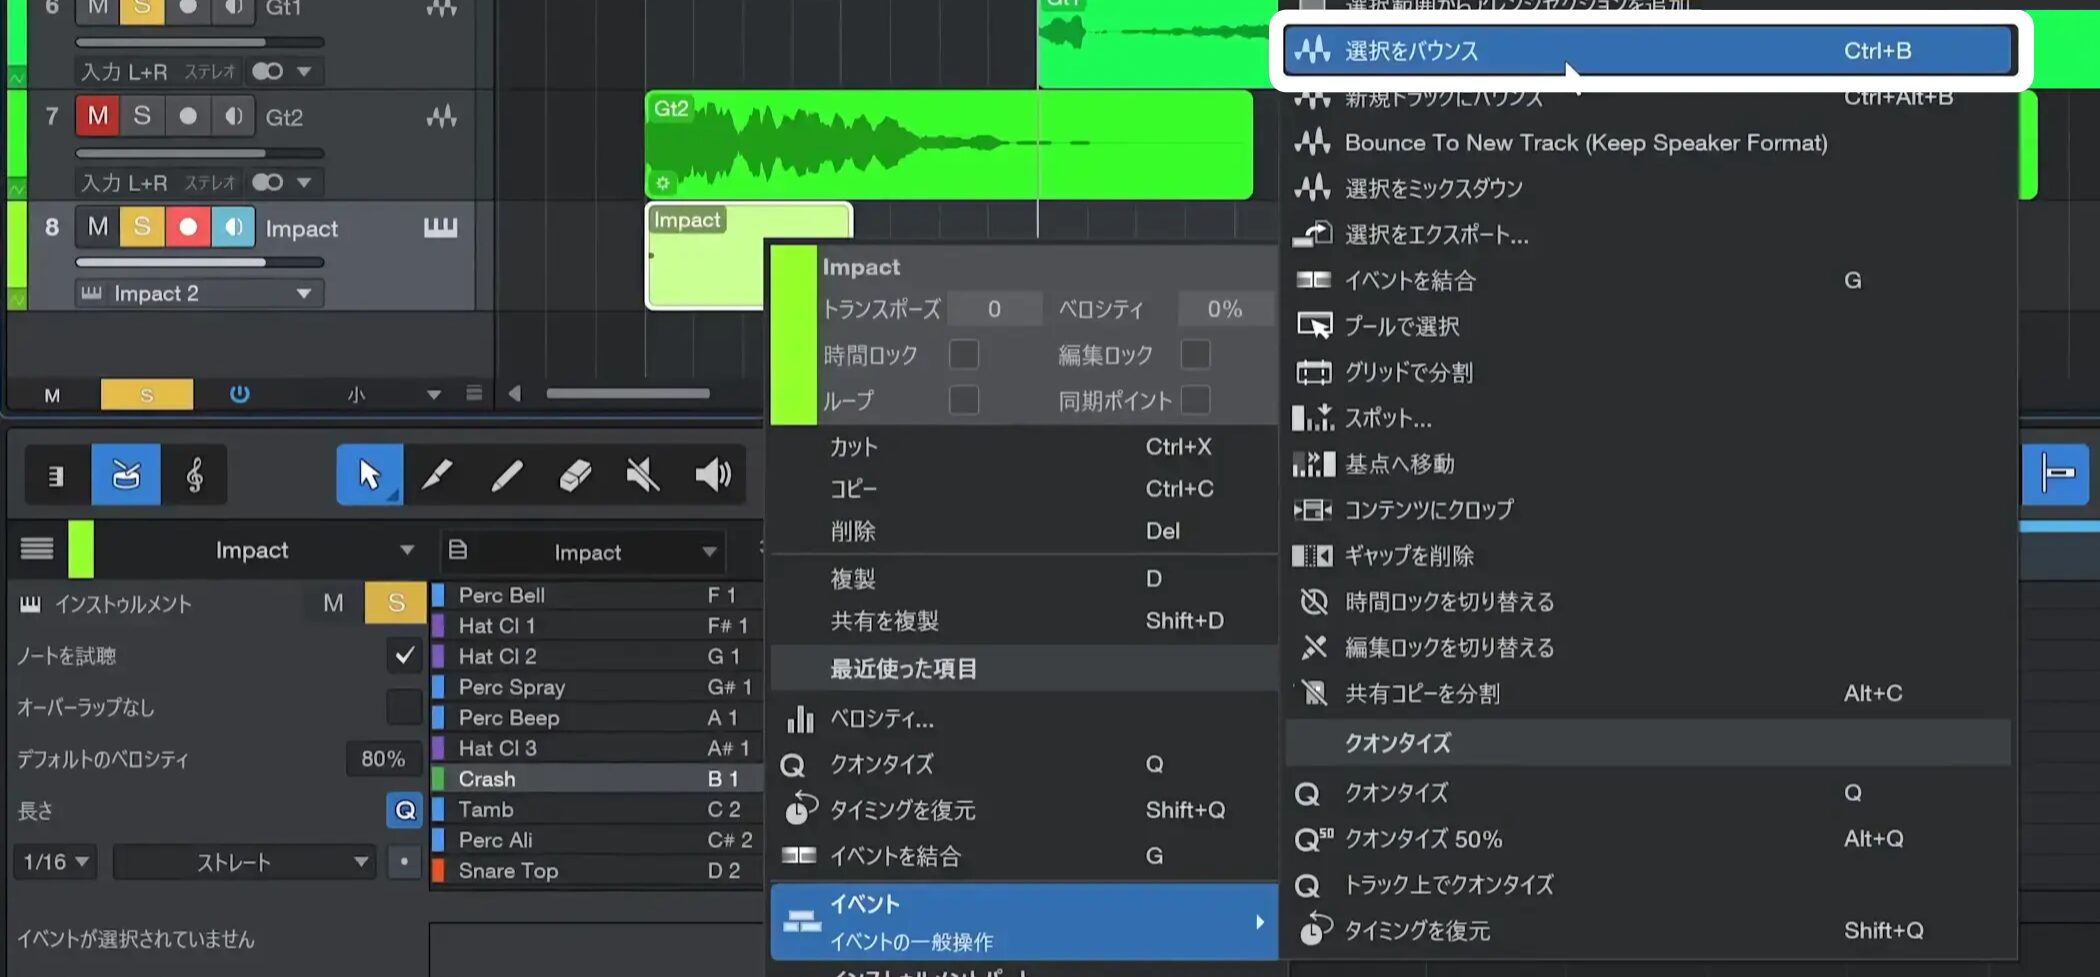
Task: Click the ベロシティ... recent item
Action: tap(881, 718)
